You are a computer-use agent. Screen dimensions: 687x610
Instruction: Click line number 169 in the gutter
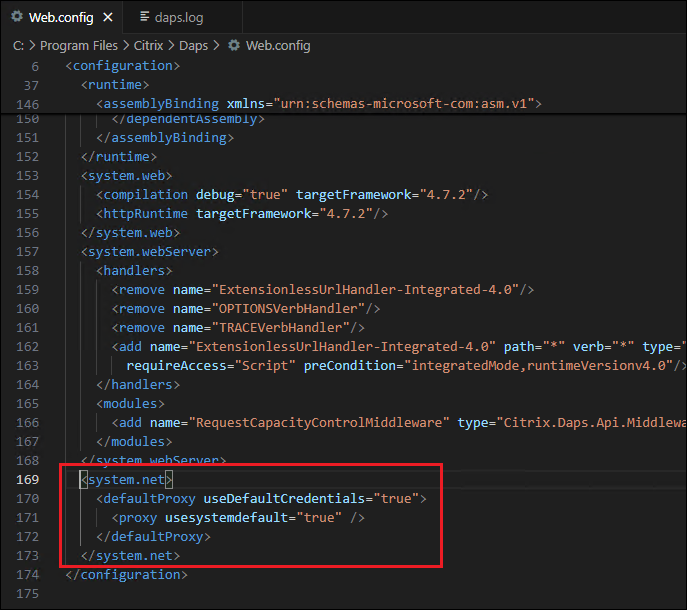click(28, 480)
